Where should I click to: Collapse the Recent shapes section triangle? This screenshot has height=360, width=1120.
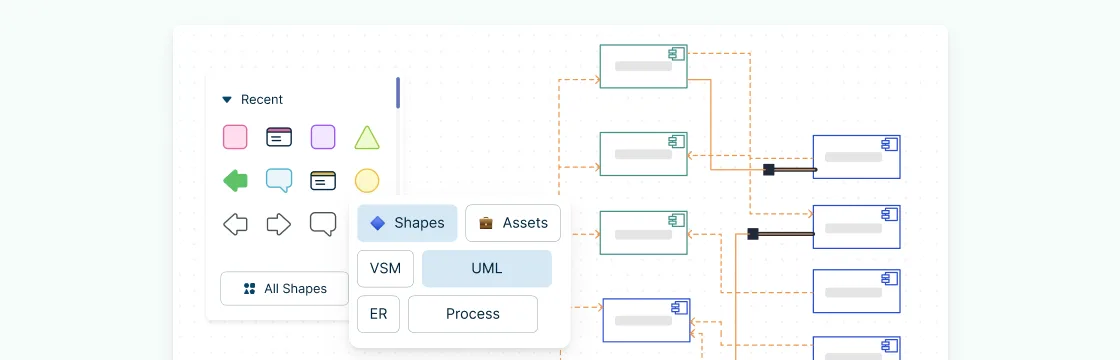pyautogui.click(x=226, y=100)
